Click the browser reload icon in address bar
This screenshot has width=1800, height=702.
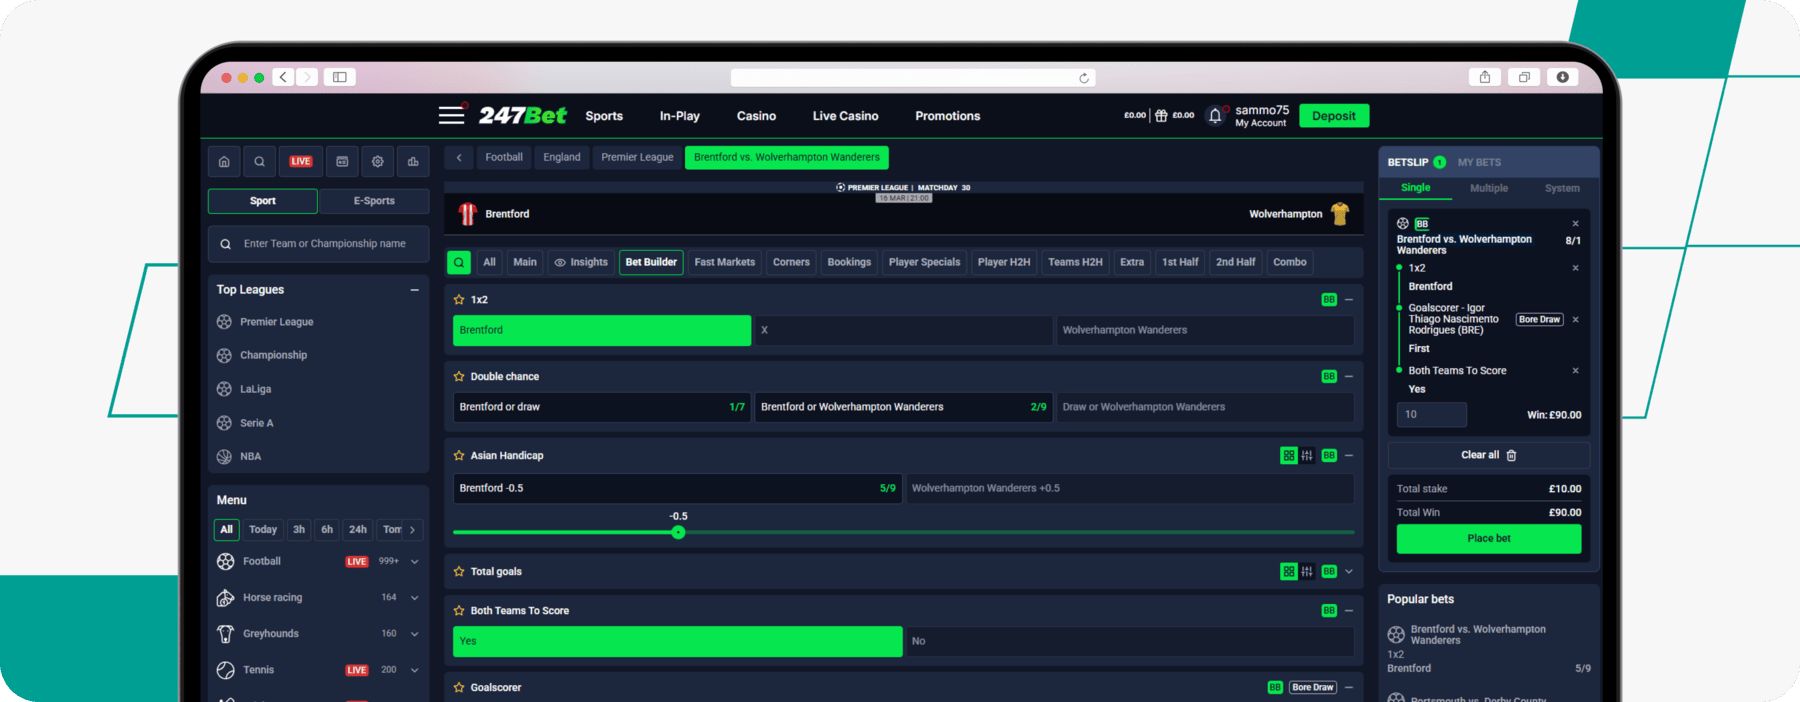1084,78
